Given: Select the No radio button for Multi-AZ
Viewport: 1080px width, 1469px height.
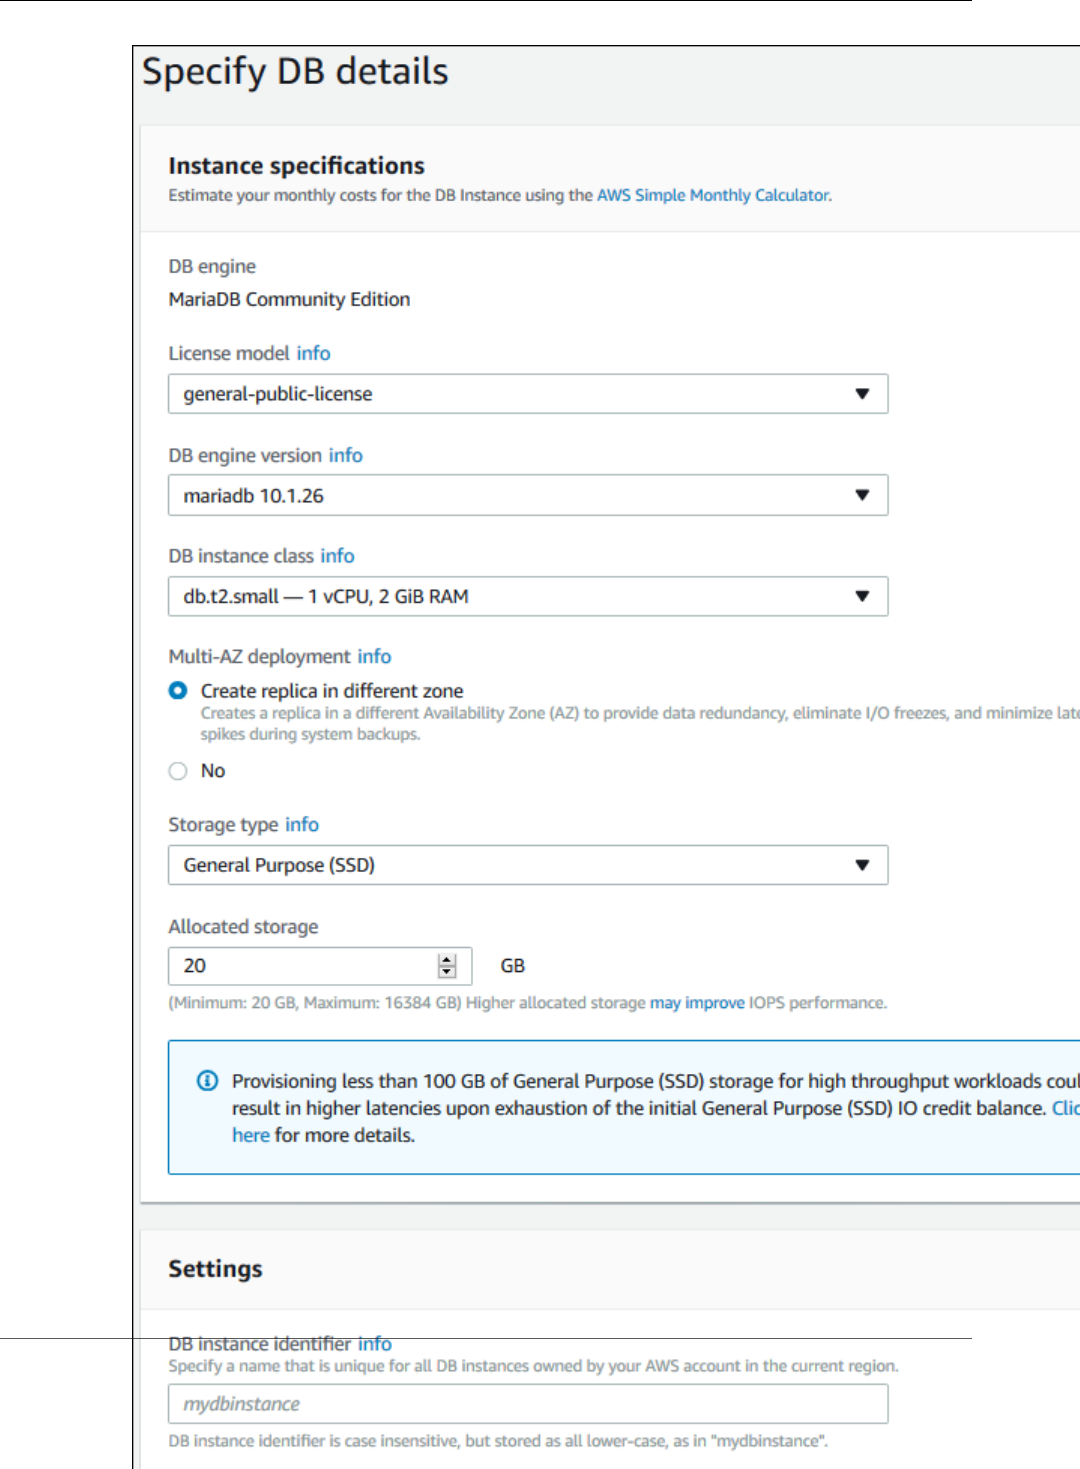Looking at the screenshot, I should tap(178, 771).
